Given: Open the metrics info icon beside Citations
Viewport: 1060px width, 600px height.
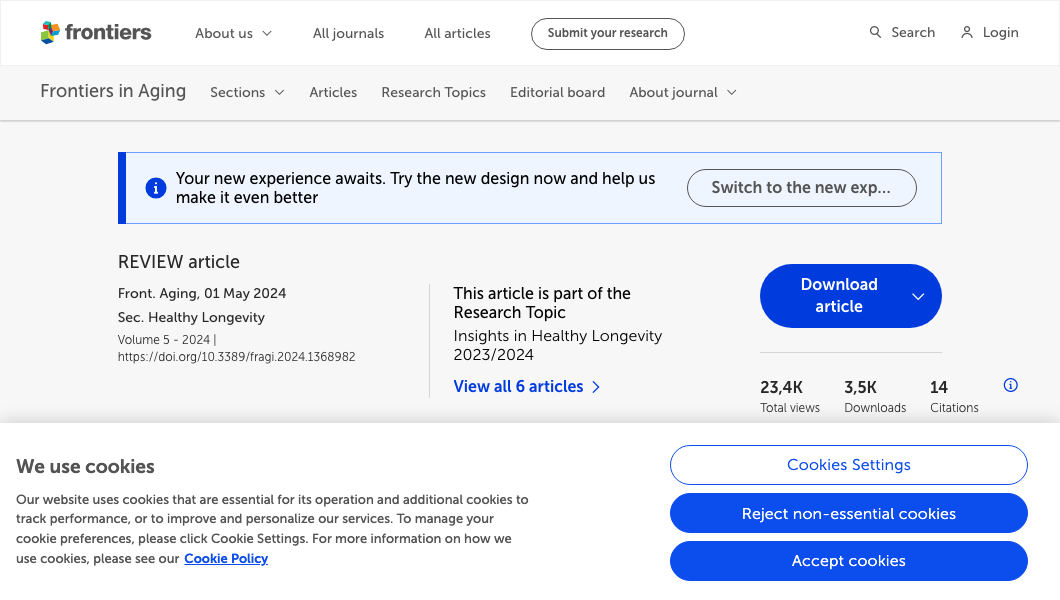Looking at the screenshot, I should (1010, 386).
